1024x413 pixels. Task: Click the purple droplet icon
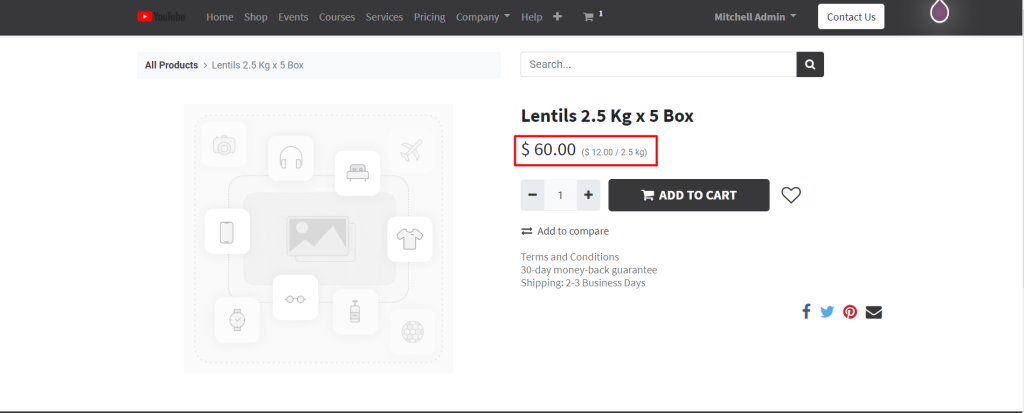tap(939, 12)
